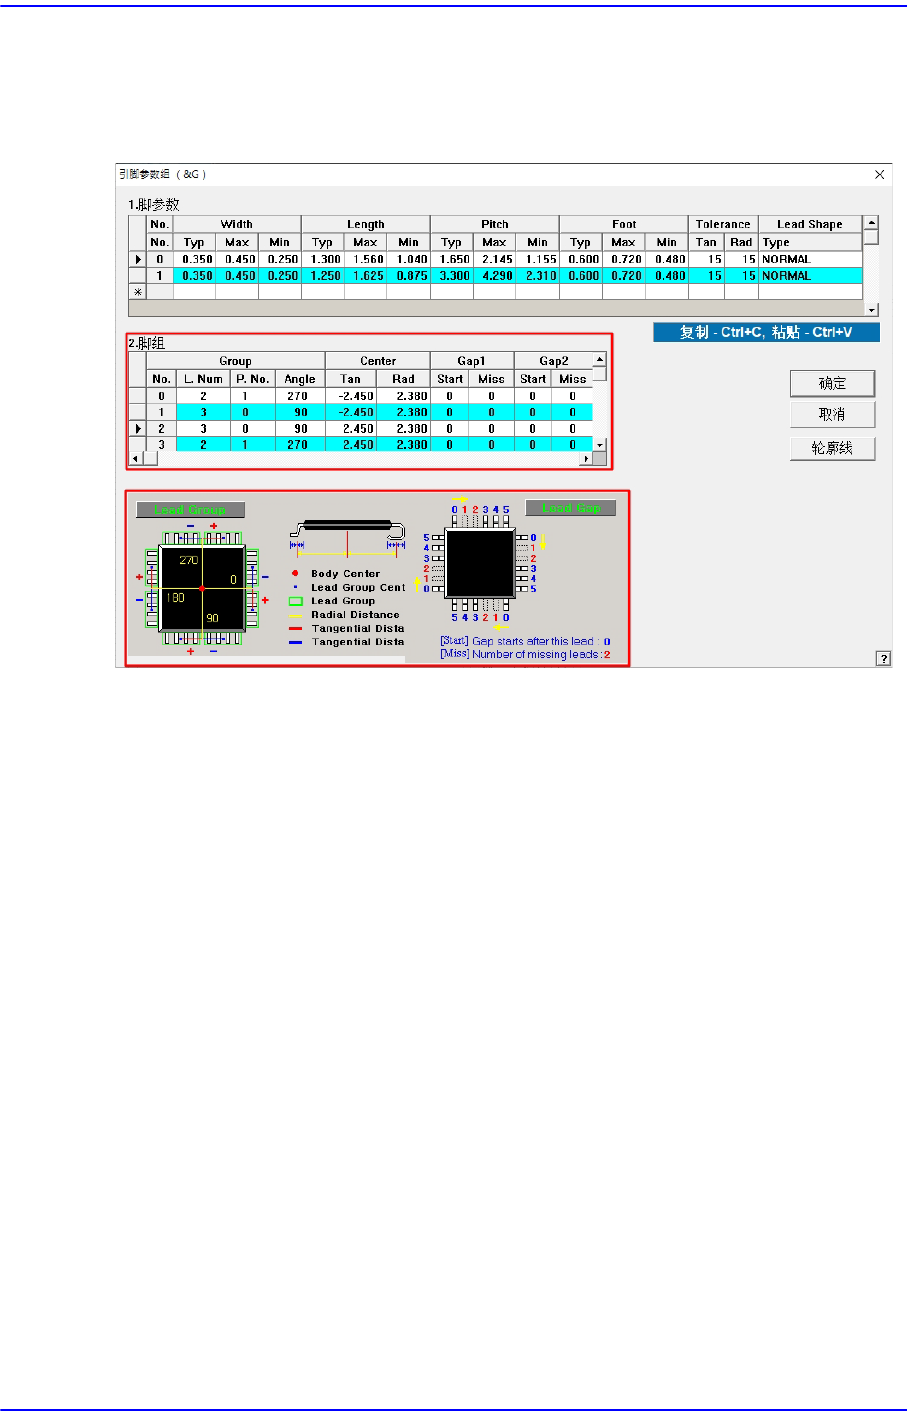This screenshot has height=1421, width=907.
Task: Select L. Num cell 3 in group row 1
Action: [203, 412]
